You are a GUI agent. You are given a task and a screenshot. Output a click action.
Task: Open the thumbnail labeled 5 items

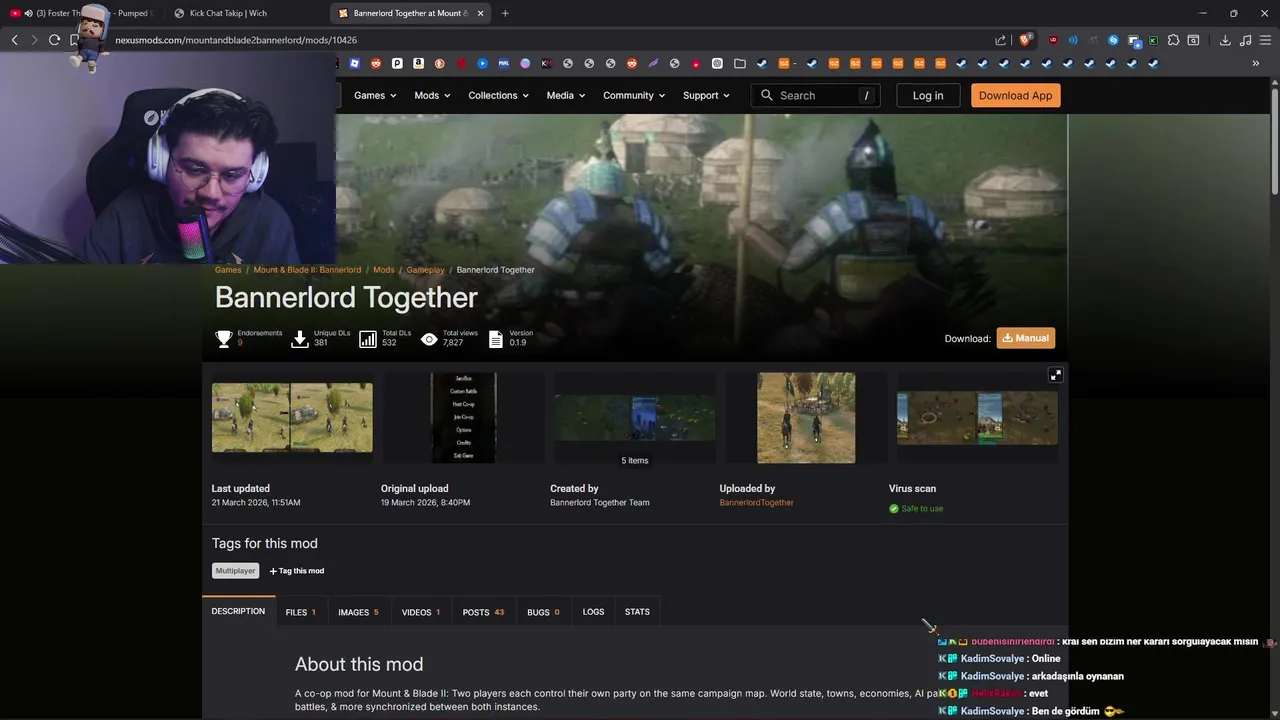click(x=635, y=418)
